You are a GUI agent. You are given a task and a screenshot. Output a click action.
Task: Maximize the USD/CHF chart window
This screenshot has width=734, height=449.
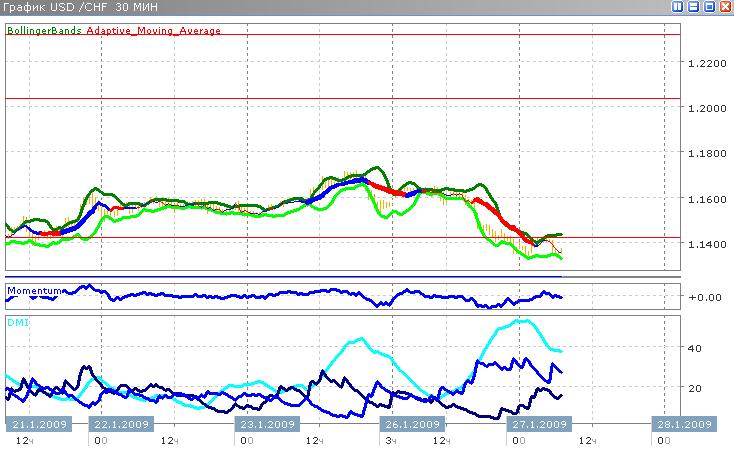(x=709, y=7)
